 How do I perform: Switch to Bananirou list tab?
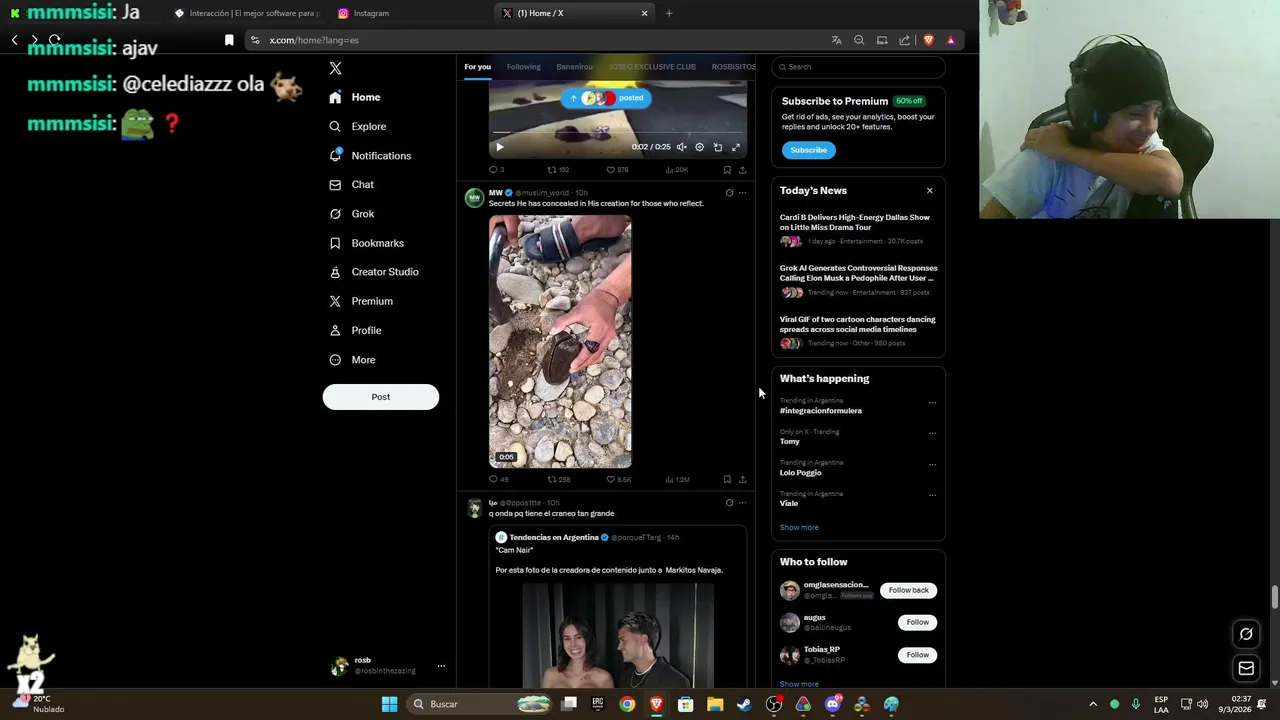click(x=574, y=67)
